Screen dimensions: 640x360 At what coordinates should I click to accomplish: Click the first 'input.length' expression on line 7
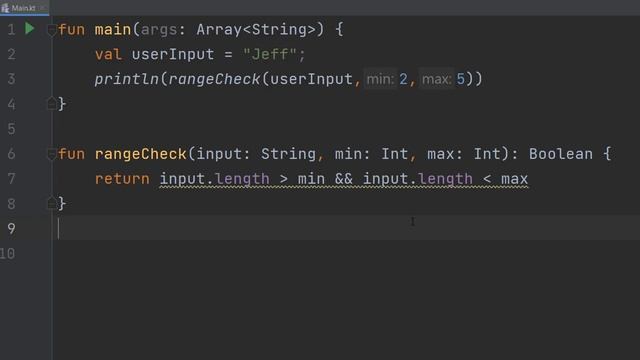coord(214,179)
